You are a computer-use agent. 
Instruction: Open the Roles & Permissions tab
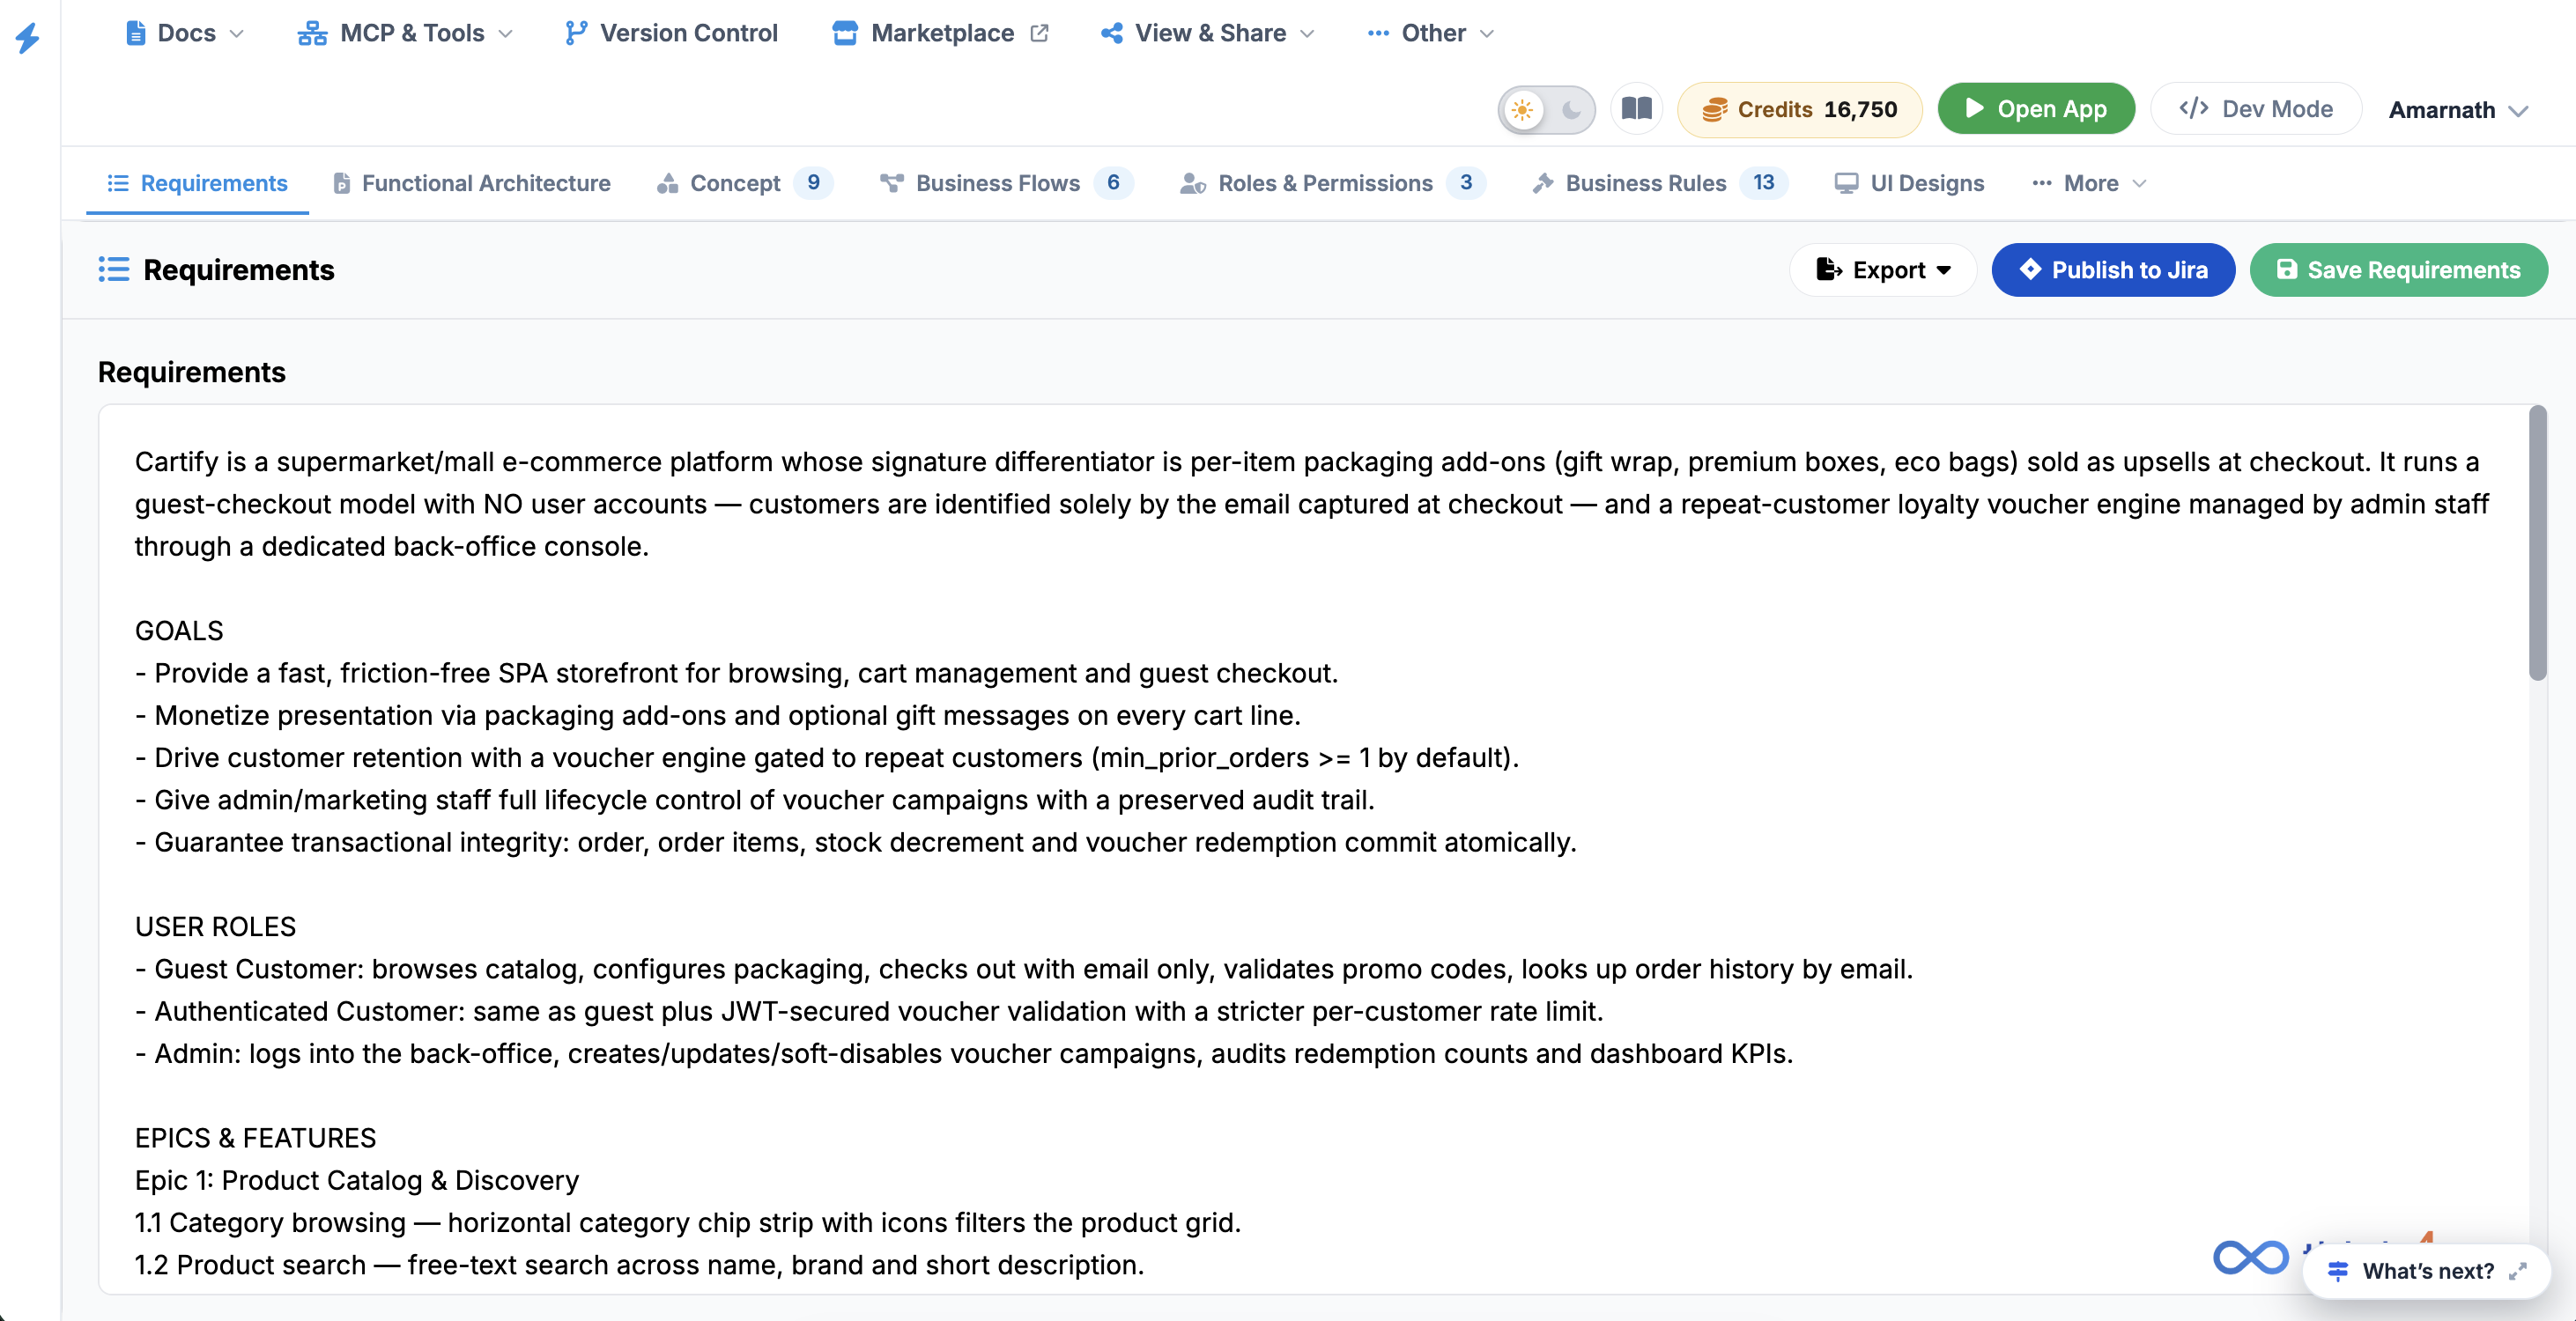point(1332,183)
